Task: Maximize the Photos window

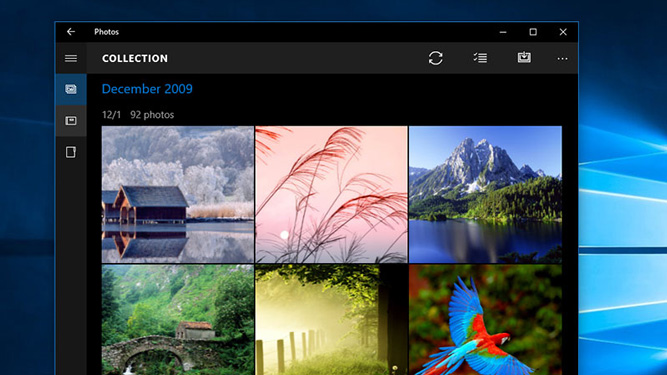Action: tap(533, 32)
